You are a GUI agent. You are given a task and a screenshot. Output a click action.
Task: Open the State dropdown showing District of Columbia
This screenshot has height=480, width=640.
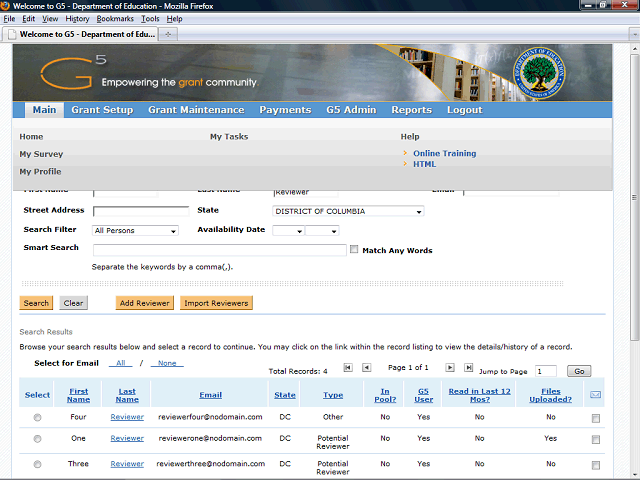point(348,211)
